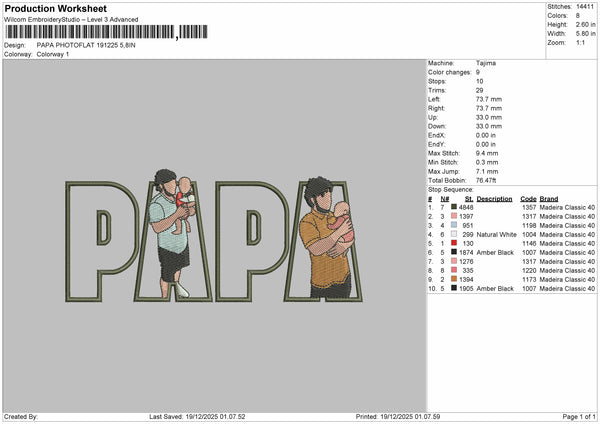Click the 'Natural White' description

click(x=497, y=234)
